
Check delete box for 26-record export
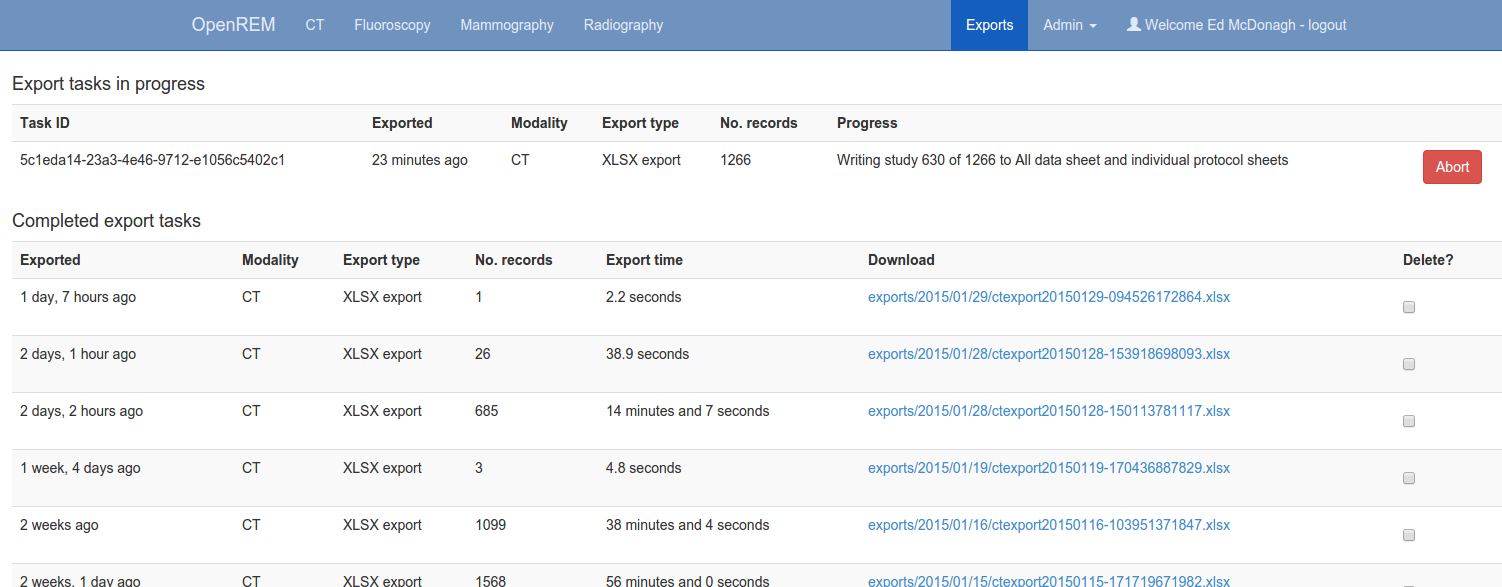(x=1409, y=365)
